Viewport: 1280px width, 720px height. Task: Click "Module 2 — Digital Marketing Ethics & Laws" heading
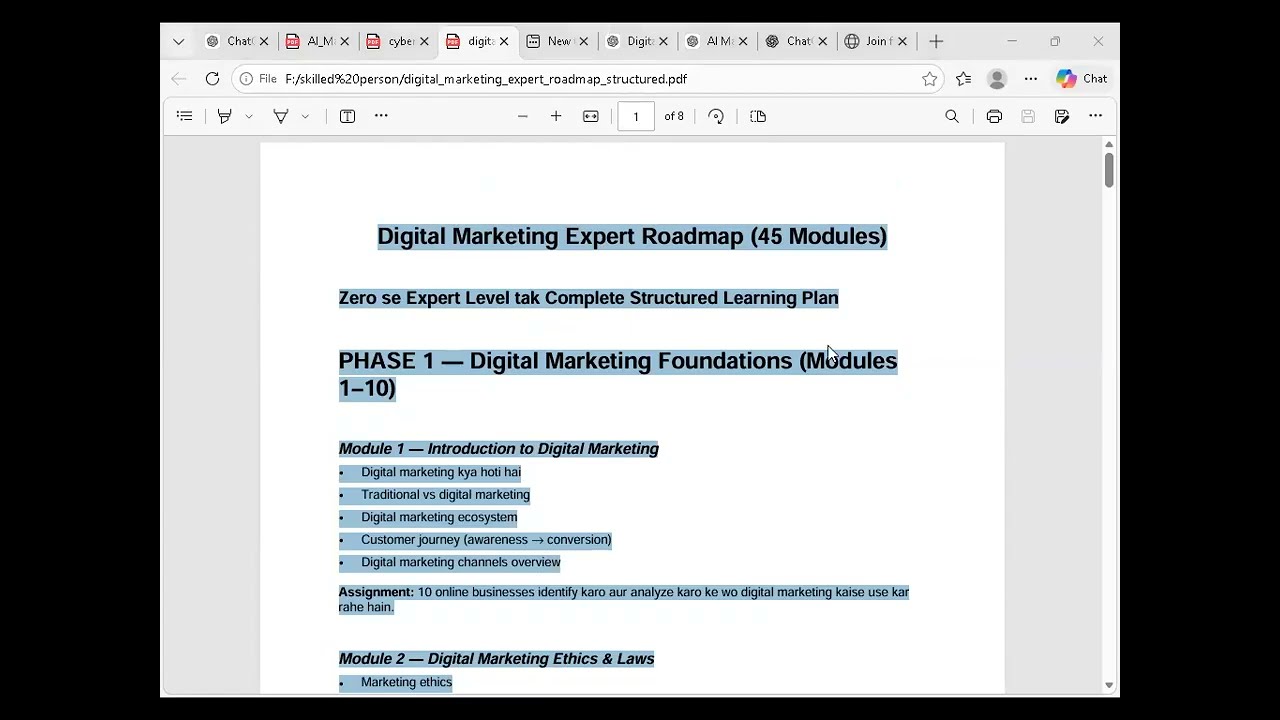point(497,659)
